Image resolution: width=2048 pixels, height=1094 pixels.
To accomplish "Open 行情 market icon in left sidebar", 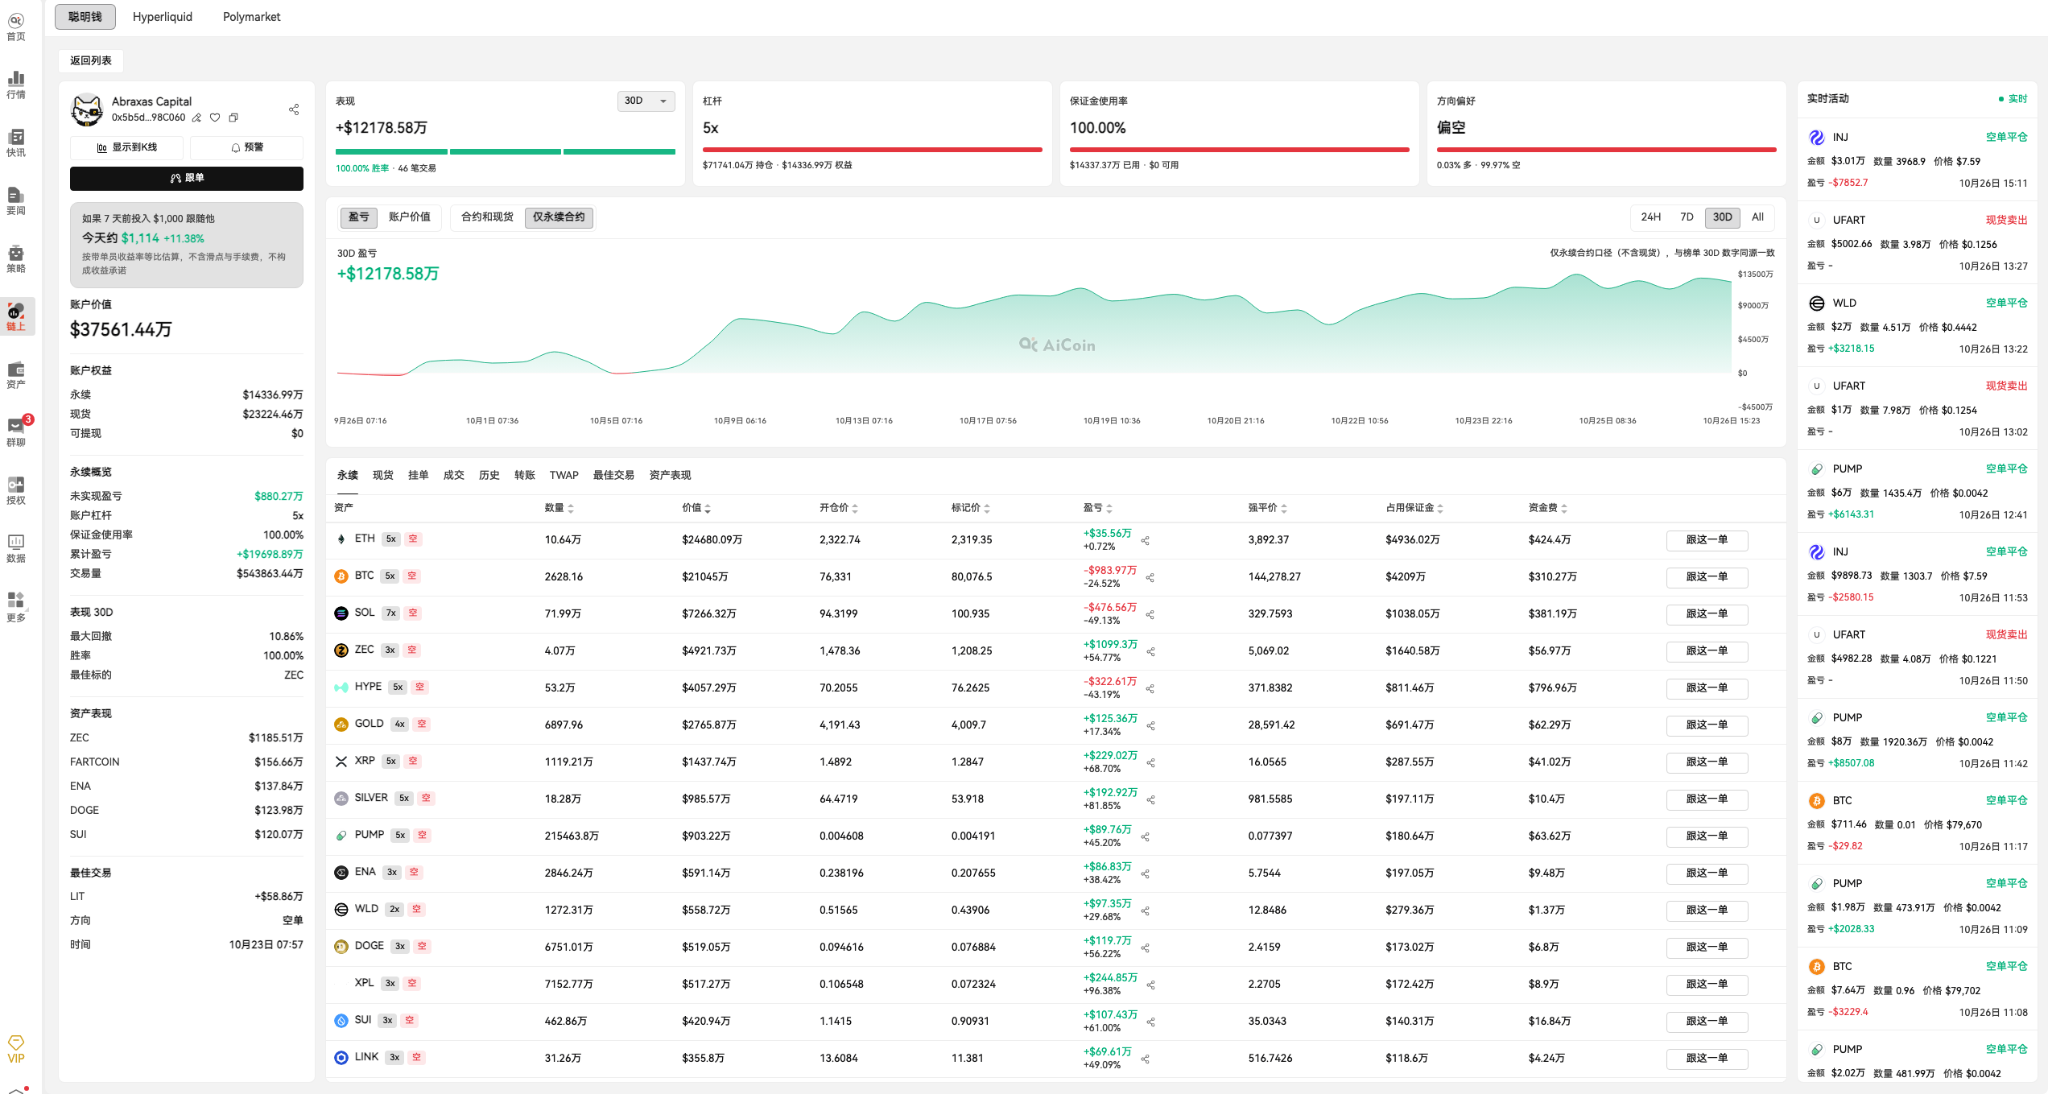I will coord(16,85).
